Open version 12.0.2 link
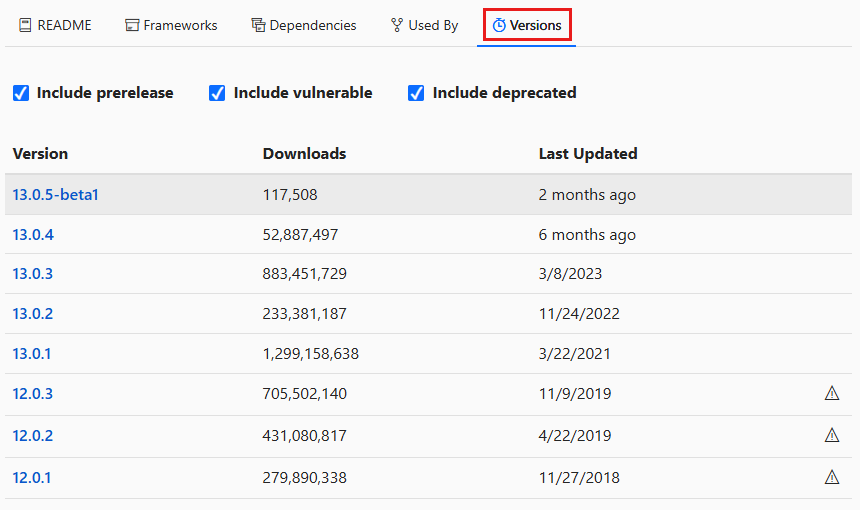The width and height of the screenshot is (860, 510). coord(33,436)
